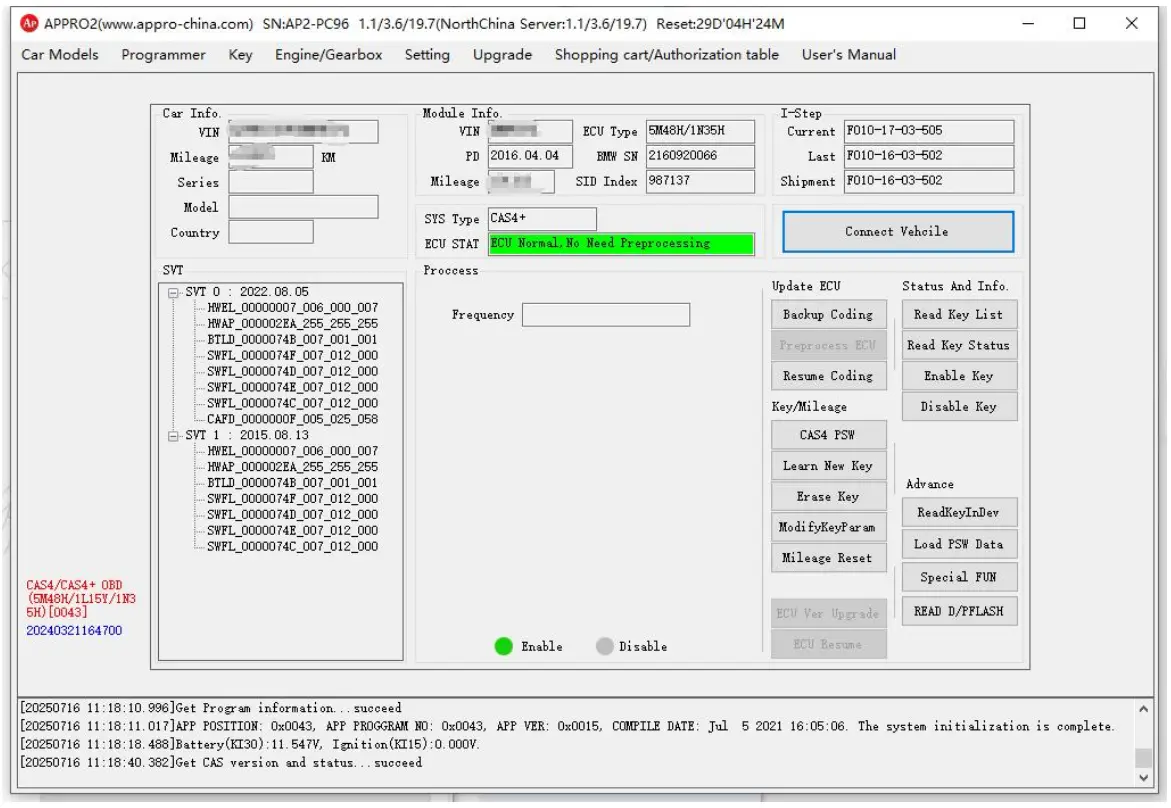Viewport: 1171px width, 808px height.
Task: Select HWAP_000002EA under SVT 0
Action: (293, 323)
